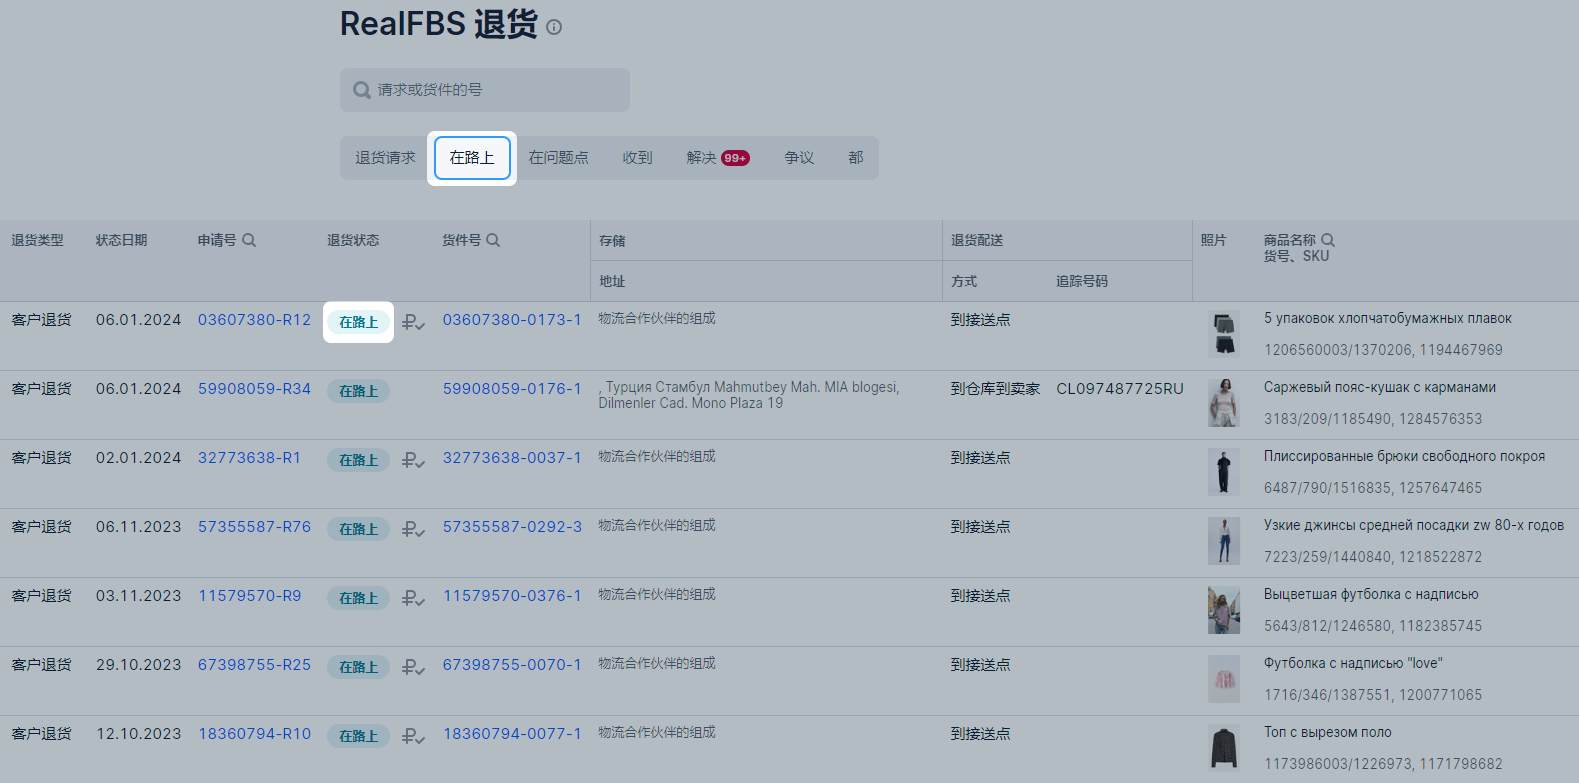The height and width of the screenshot is (783, 1579).
Task: Open photo thumbnail for Футболка с надписью love
Action: pos(1224,679)
